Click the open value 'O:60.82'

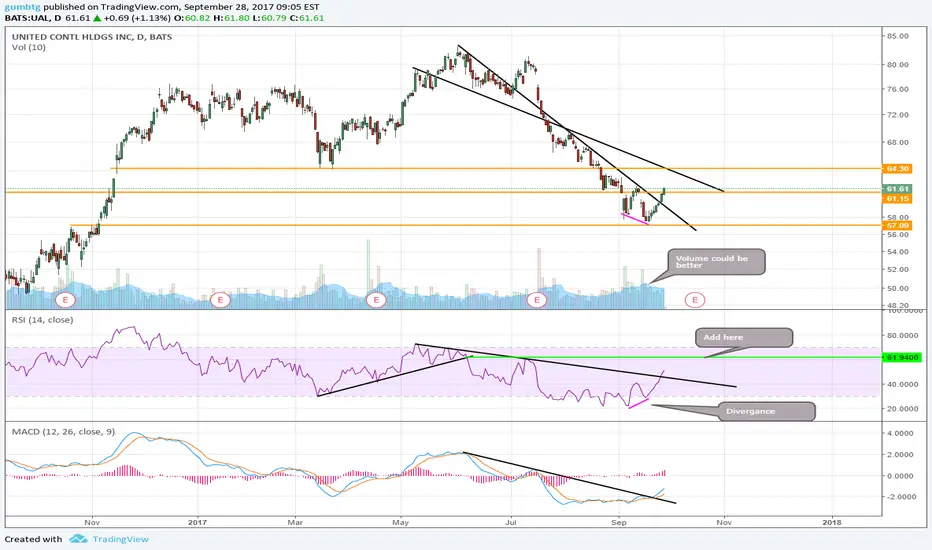(x=194, y=18)
